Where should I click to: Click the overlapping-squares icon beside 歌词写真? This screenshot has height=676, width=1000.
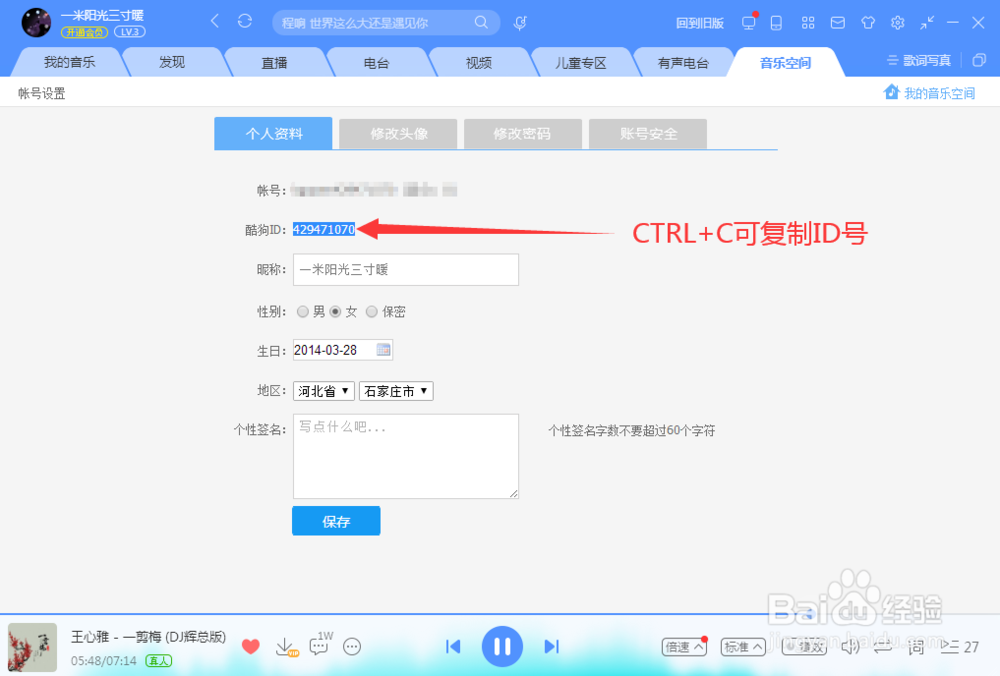click(x=979, y=61)
